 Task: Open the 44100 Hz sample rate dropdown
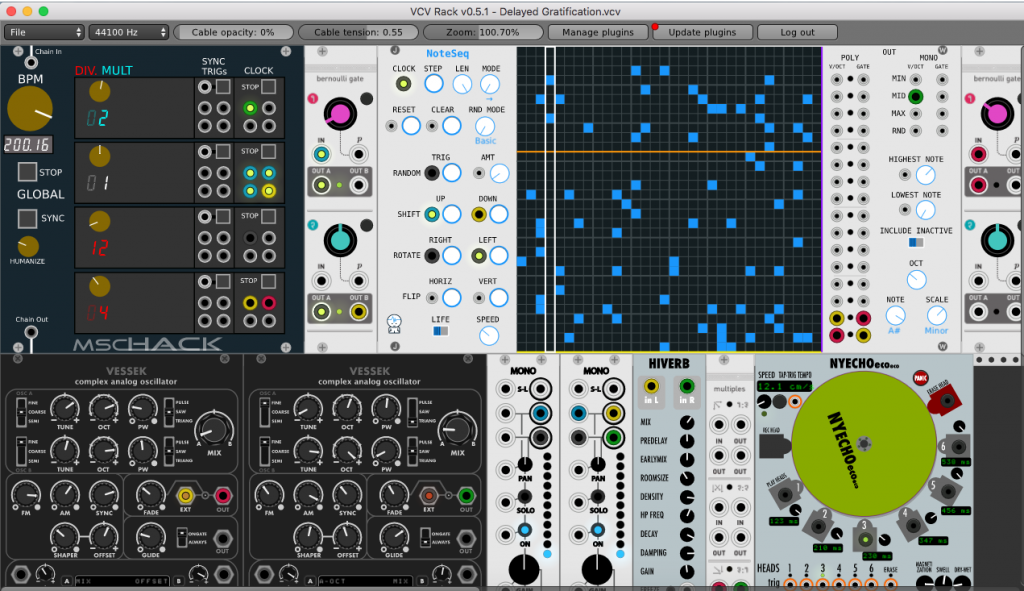129,32
